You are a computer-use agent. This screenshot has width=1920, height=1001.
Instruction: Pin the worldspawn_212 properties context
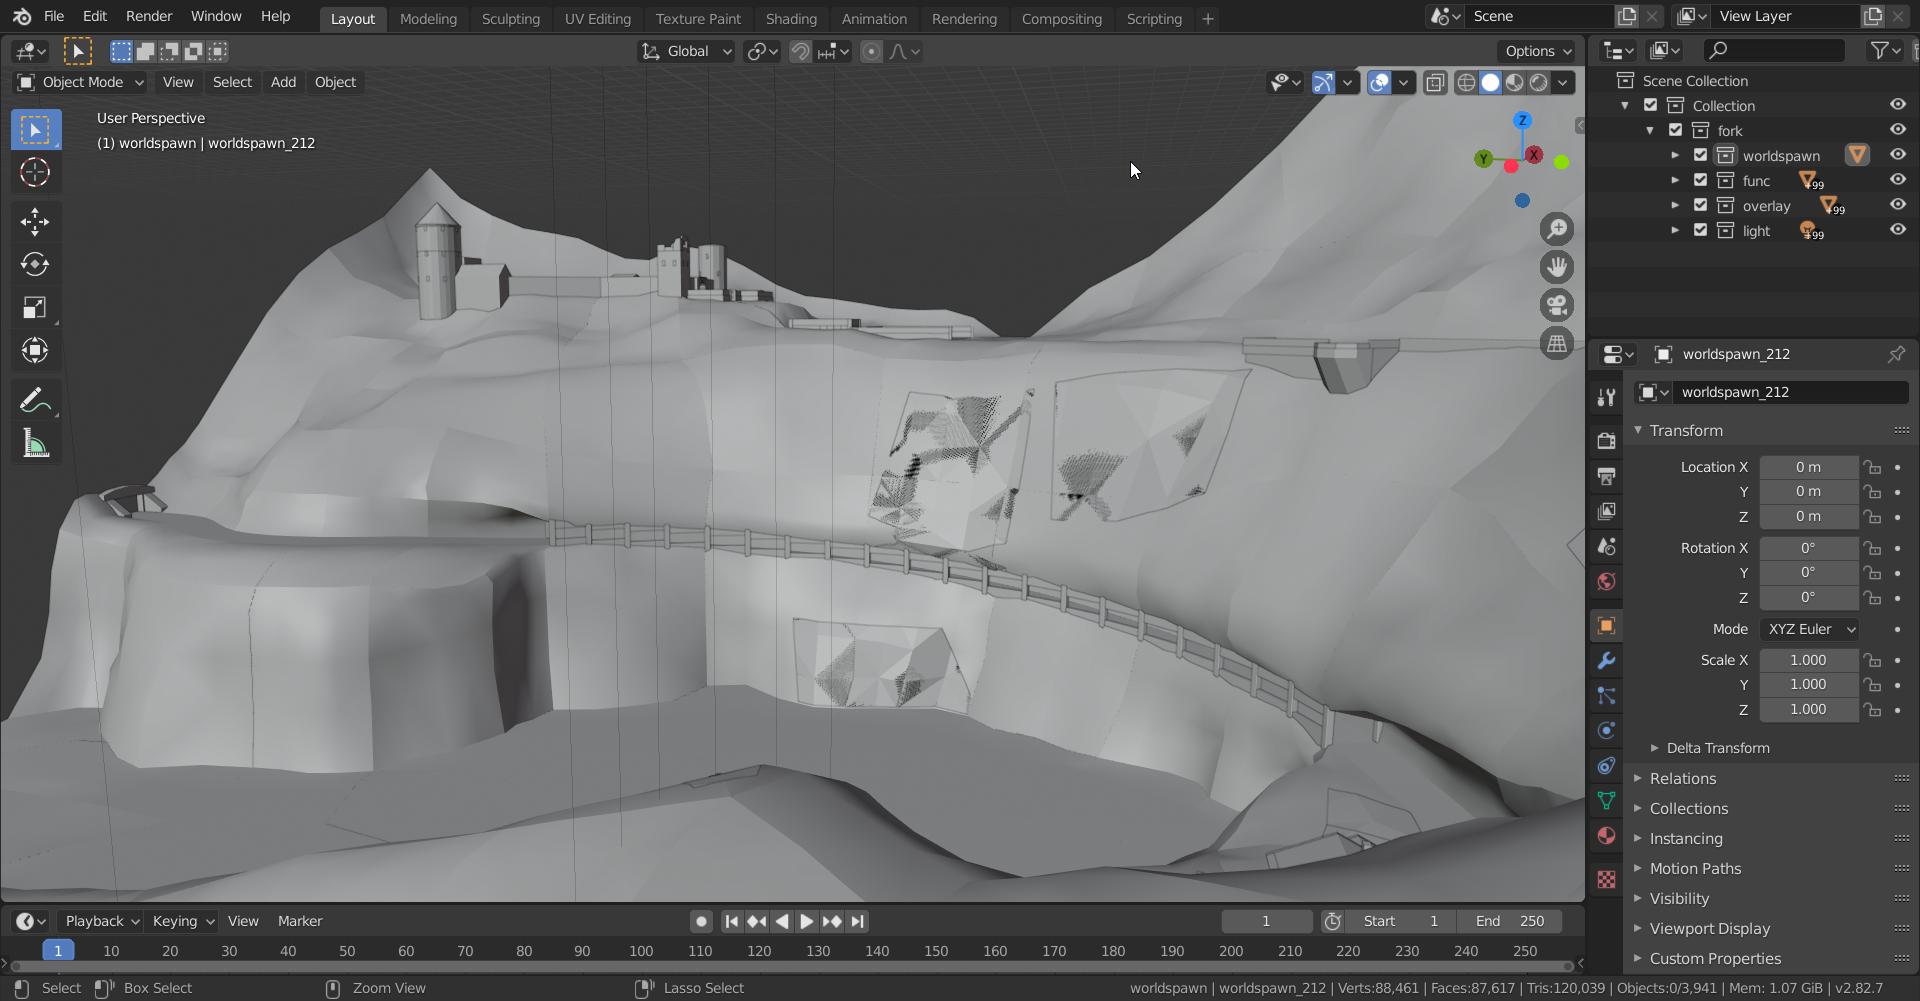pos(1896,354)
